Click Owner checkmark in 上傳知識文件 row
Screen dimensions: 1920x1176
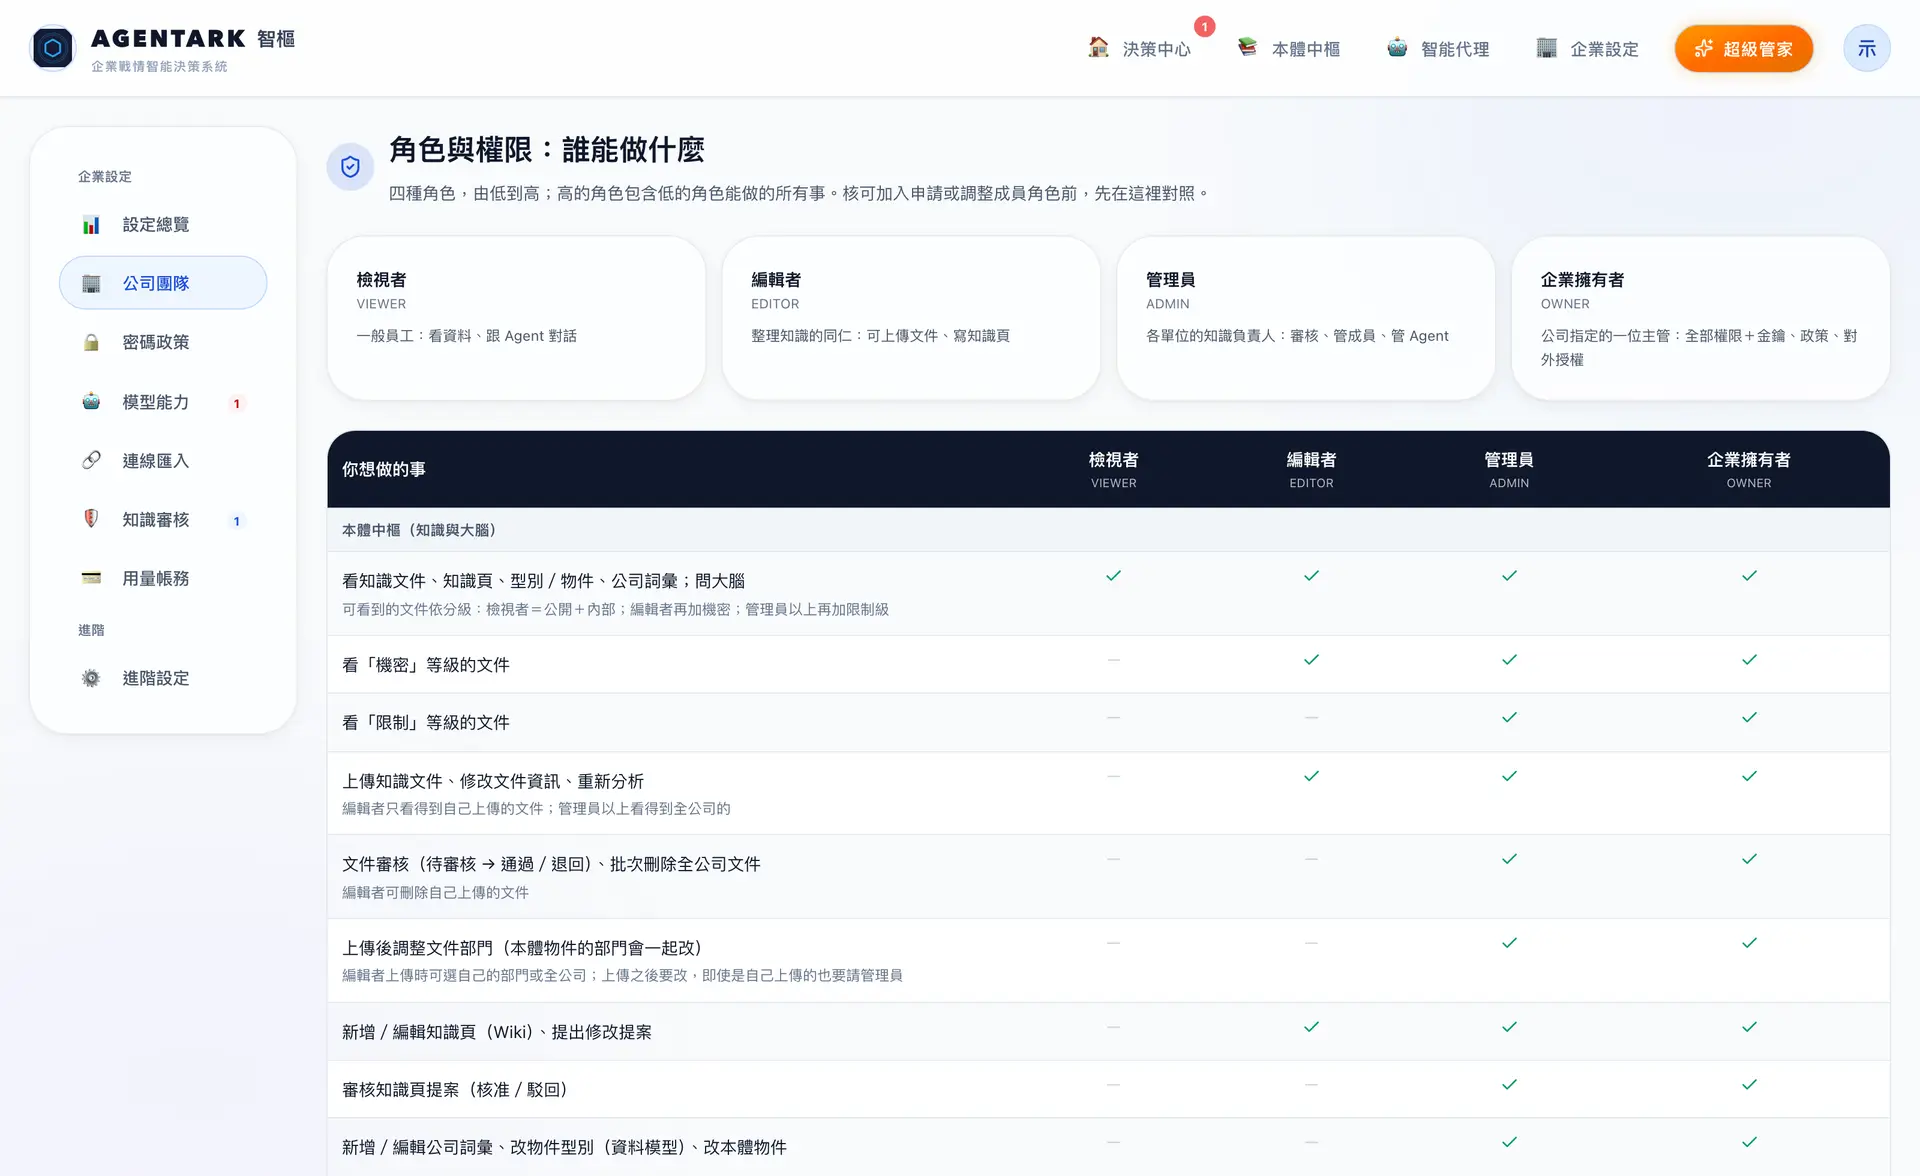[x=1749, y=776]
